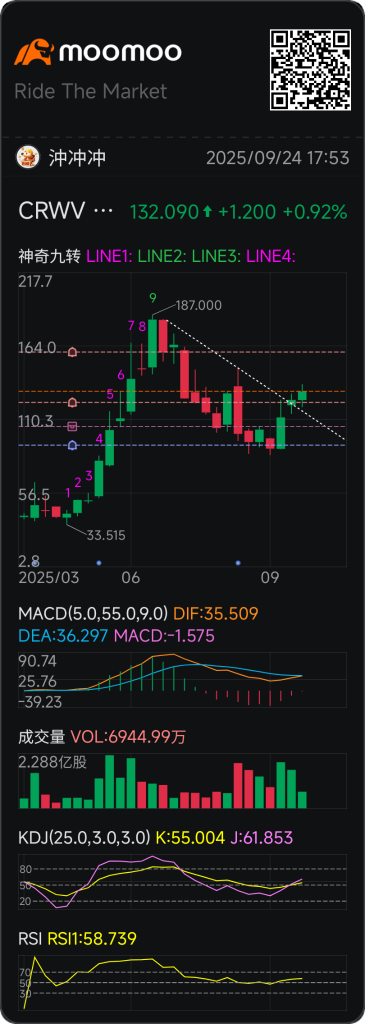Click the price 132.090

point(164,212)
